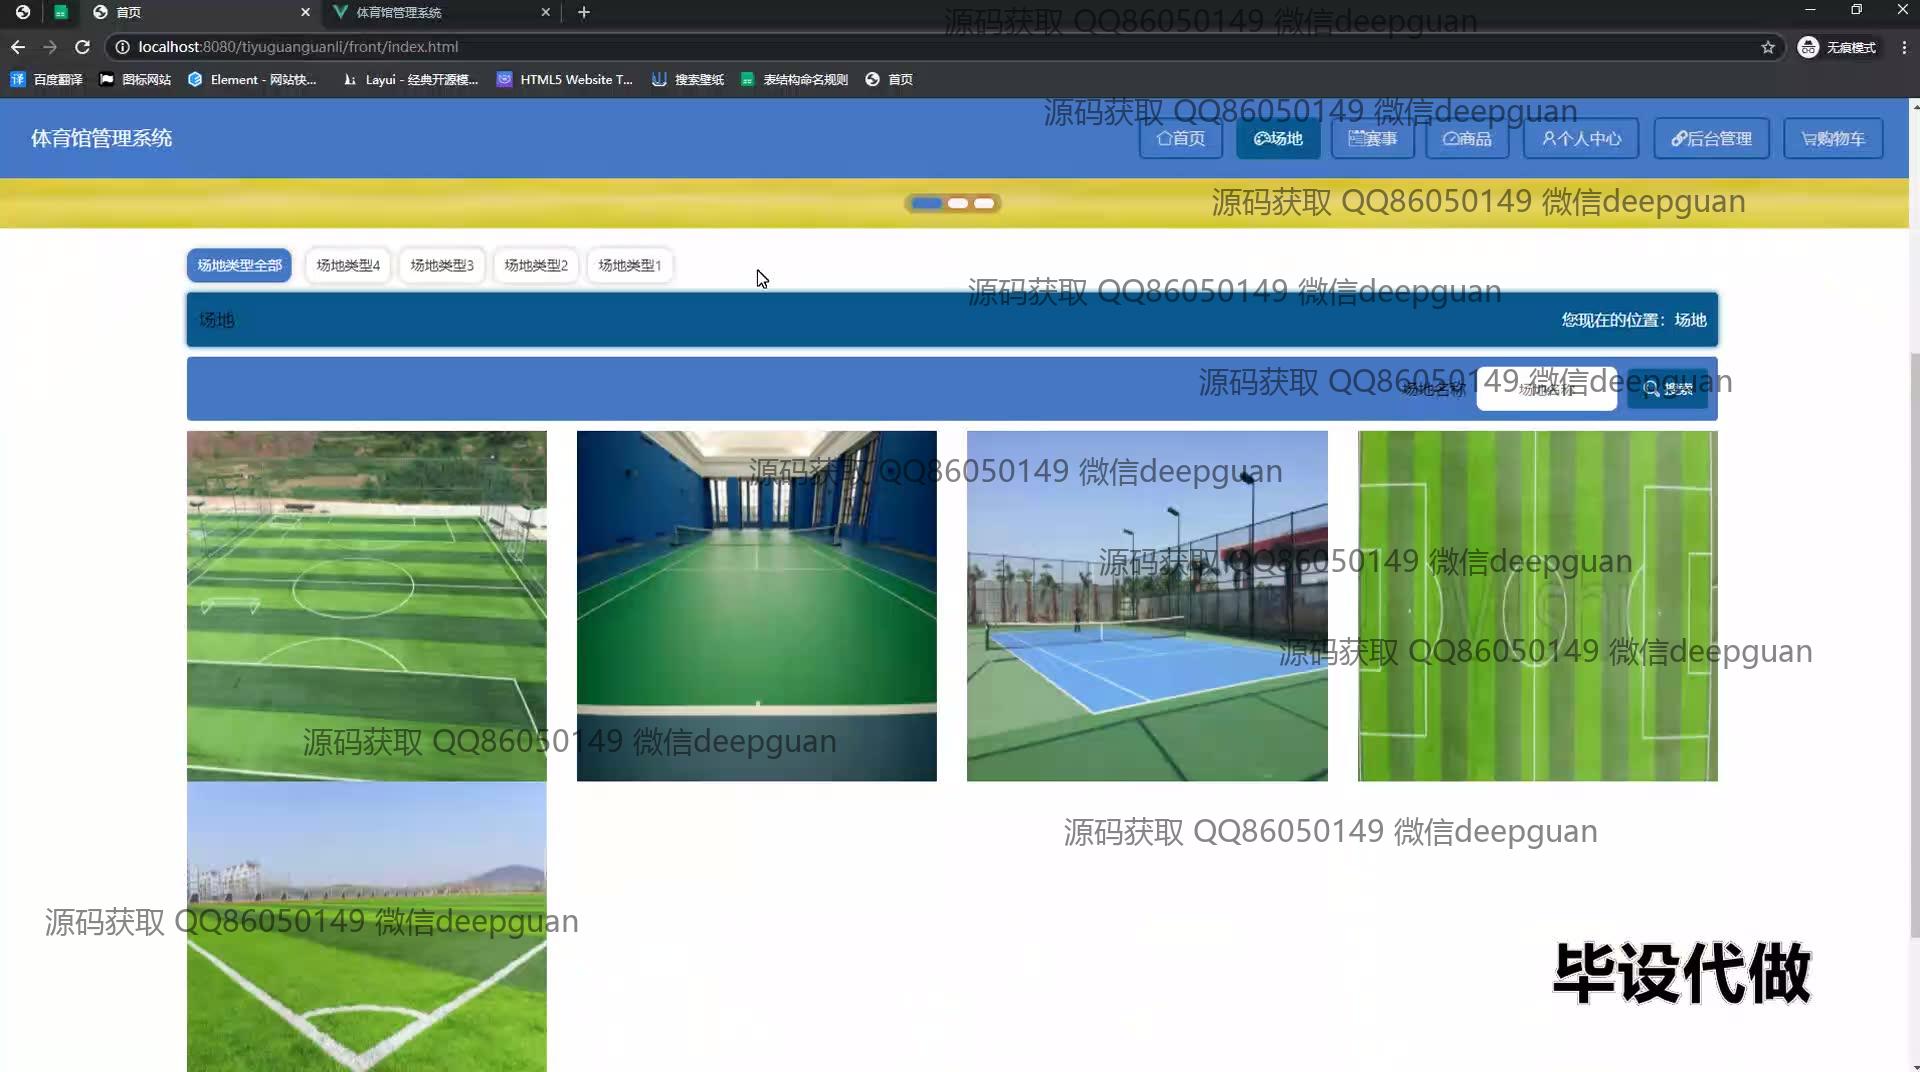The width and height of the screenshot is (1920, 1072).
Task: Open the 表结构命名规则 bookmark
Action: pyautogui.click(x=794, y=79)
